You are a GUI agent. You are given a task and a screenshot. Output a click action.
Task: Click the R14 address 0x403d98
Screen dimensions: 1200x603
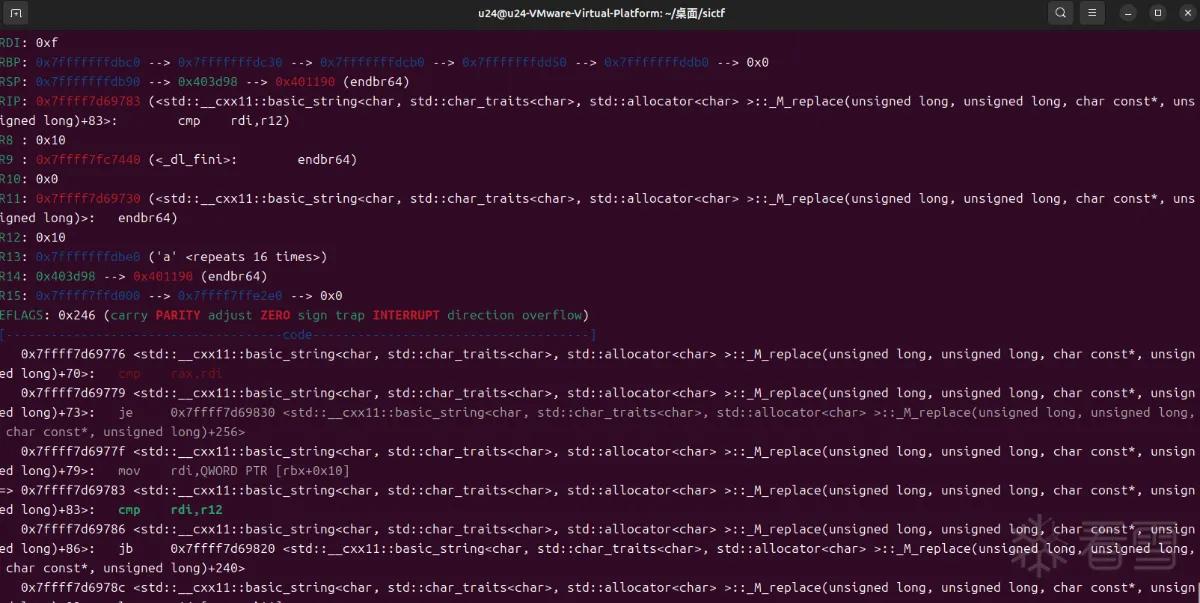point(66,276)
